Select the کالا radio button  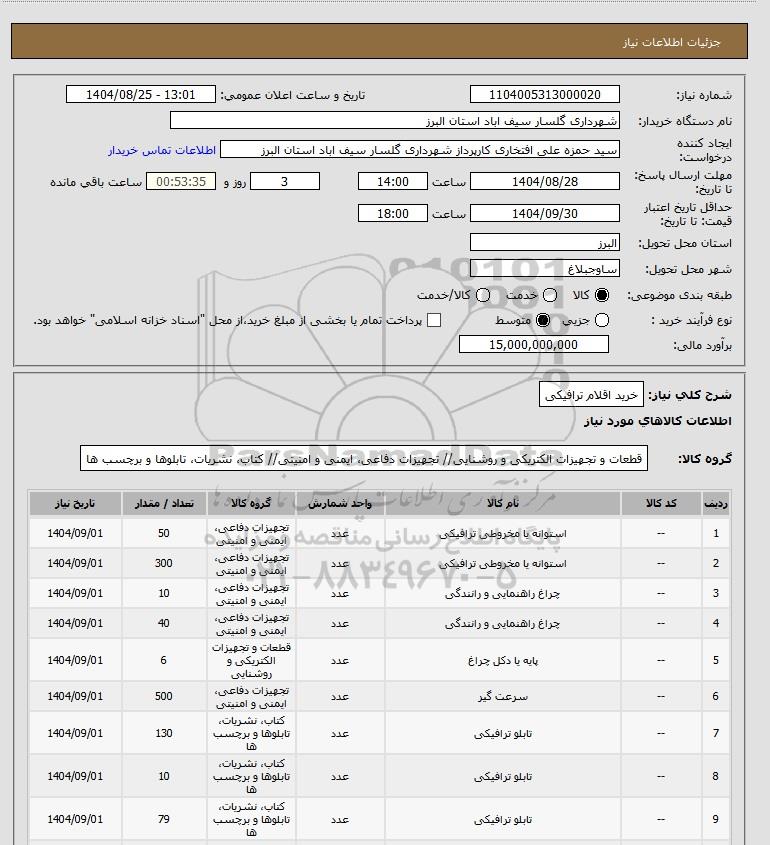(602, 295)
